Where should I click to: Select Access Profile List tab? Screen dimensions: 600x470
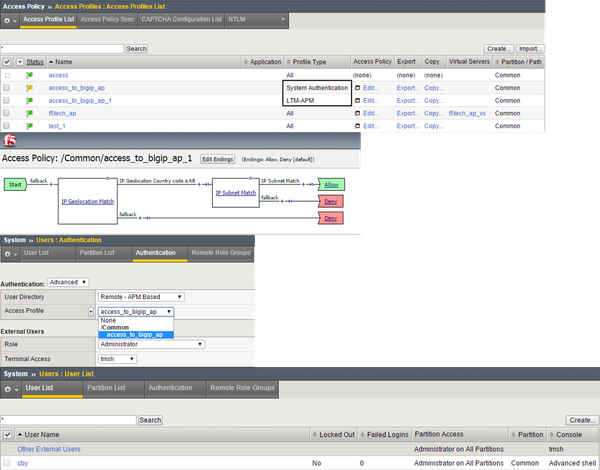pyautogui.click(x=49, y=19)
